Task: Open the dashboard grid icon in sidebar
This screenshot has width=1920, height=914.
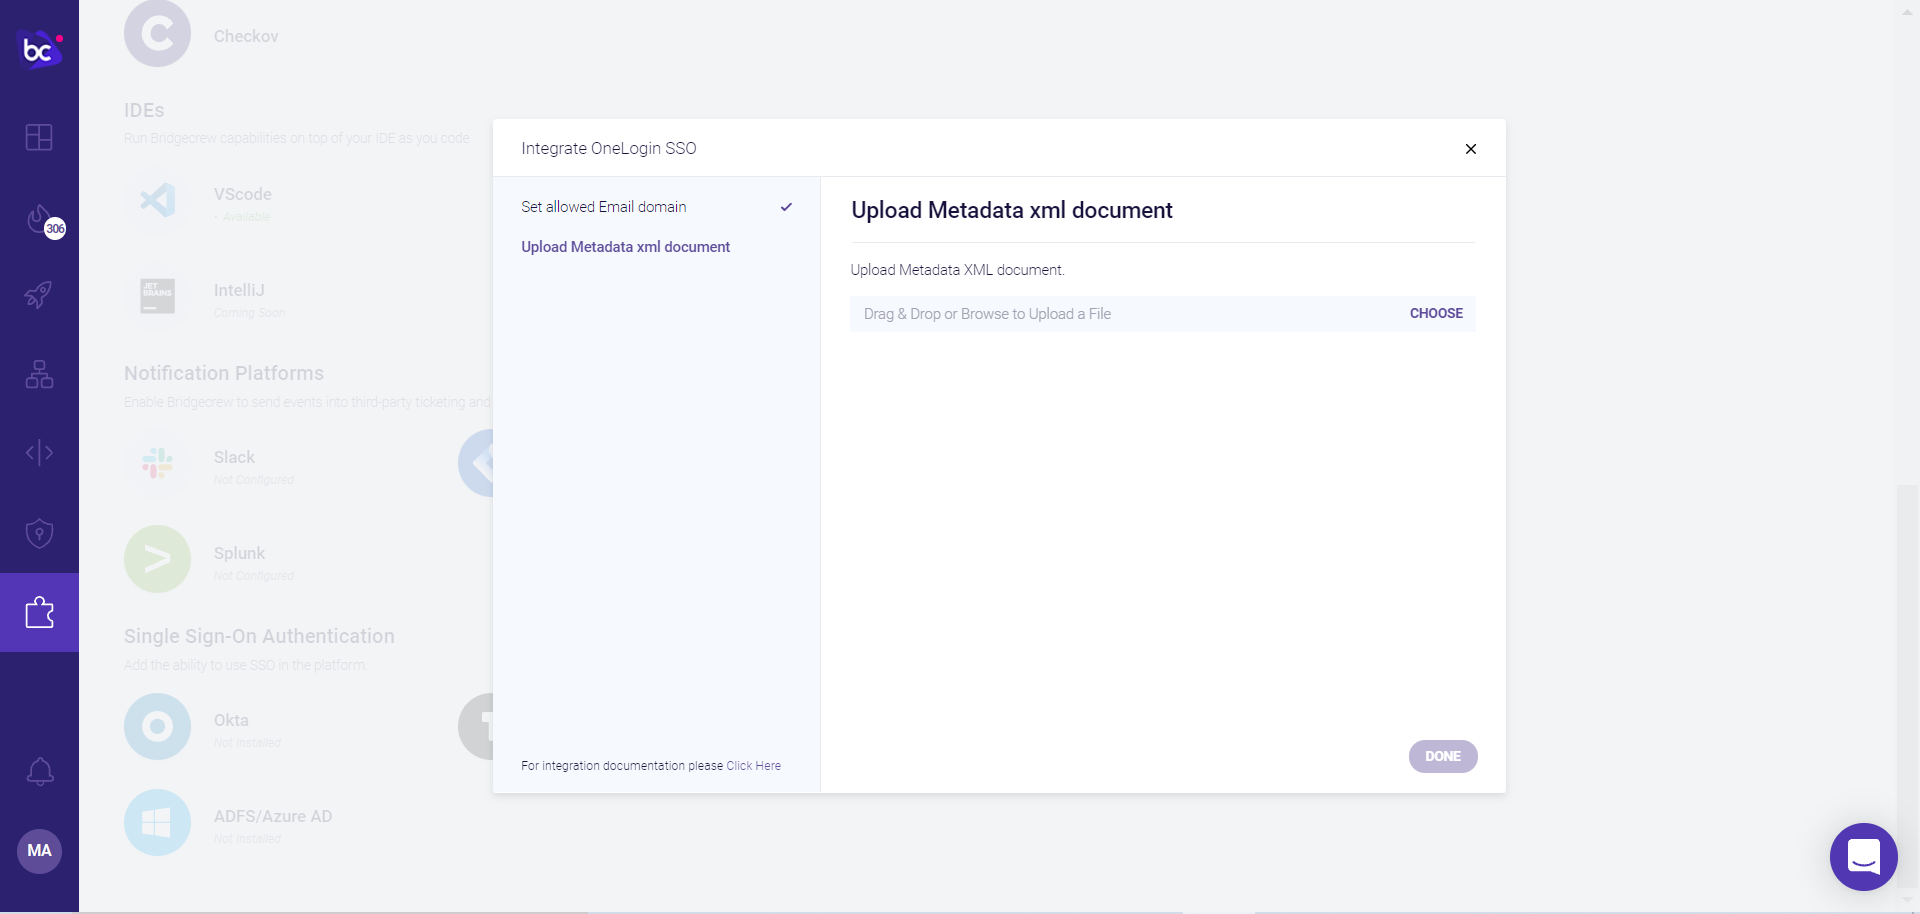Action: (x=39, y=137)
